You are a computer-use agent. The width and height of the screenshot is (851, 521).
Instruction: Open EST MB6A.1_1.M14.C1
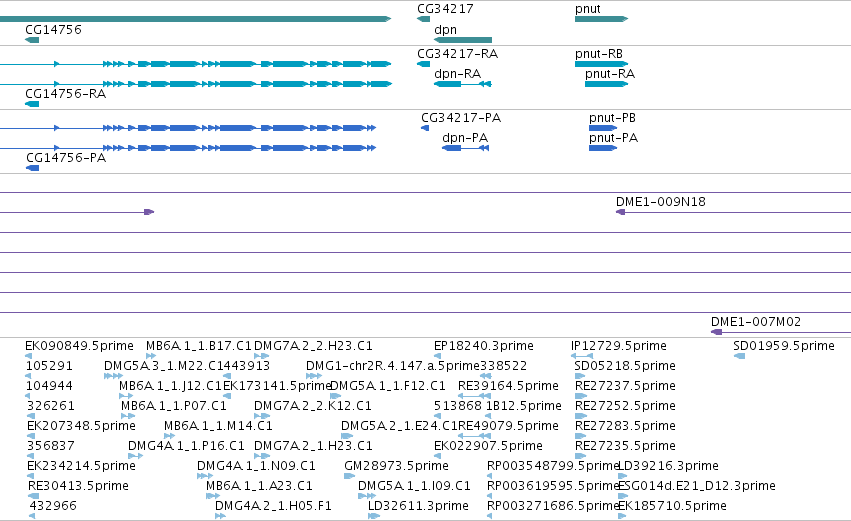tap(218, 425)
